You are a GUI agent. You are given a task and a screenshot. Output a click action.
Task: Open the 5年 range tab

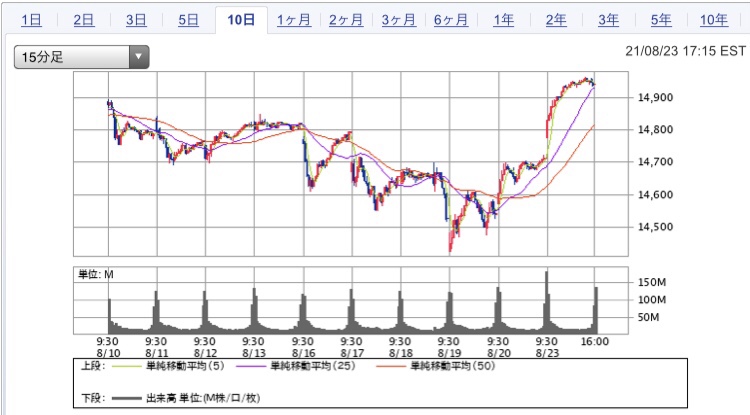[x=661, y=20]
